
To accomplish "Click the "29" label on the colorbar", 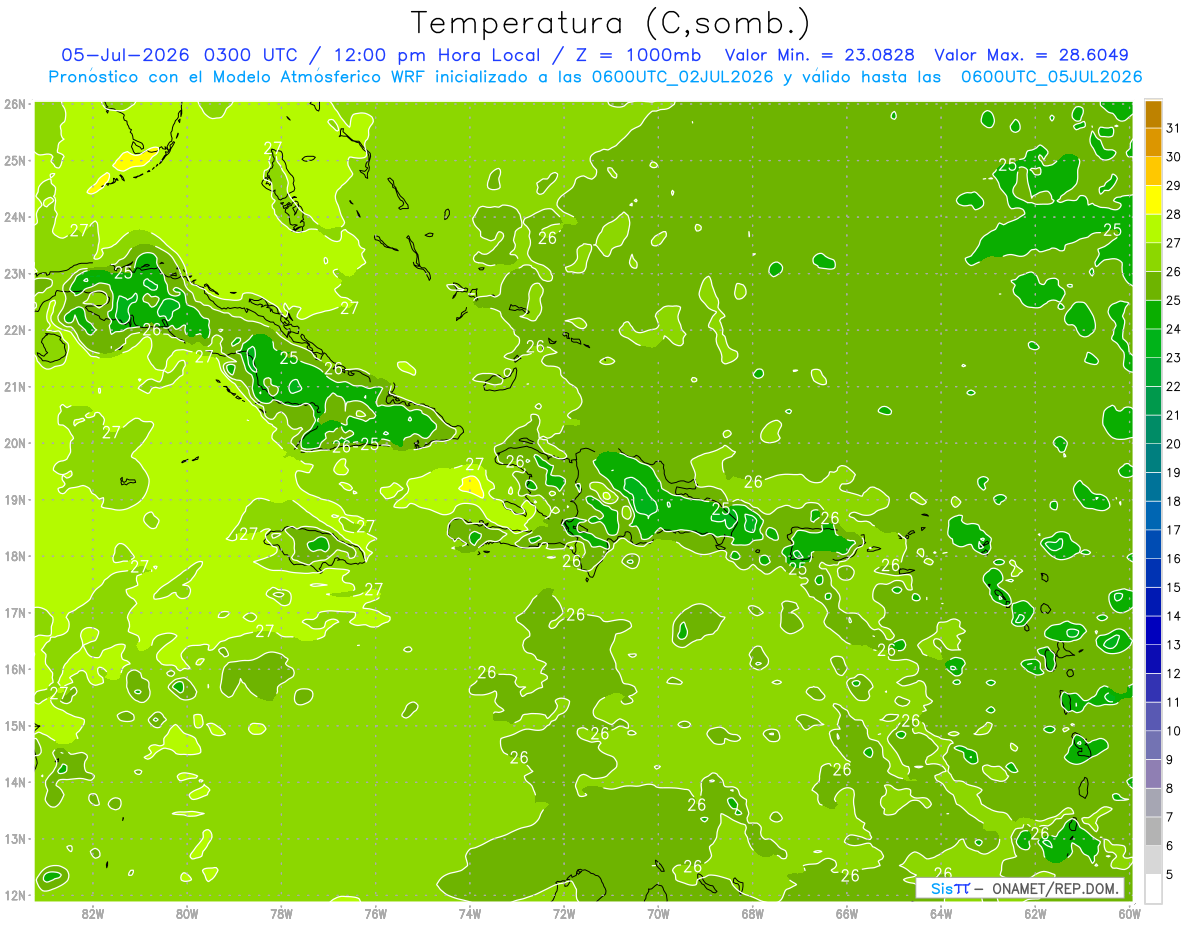I will (1173, 186).
